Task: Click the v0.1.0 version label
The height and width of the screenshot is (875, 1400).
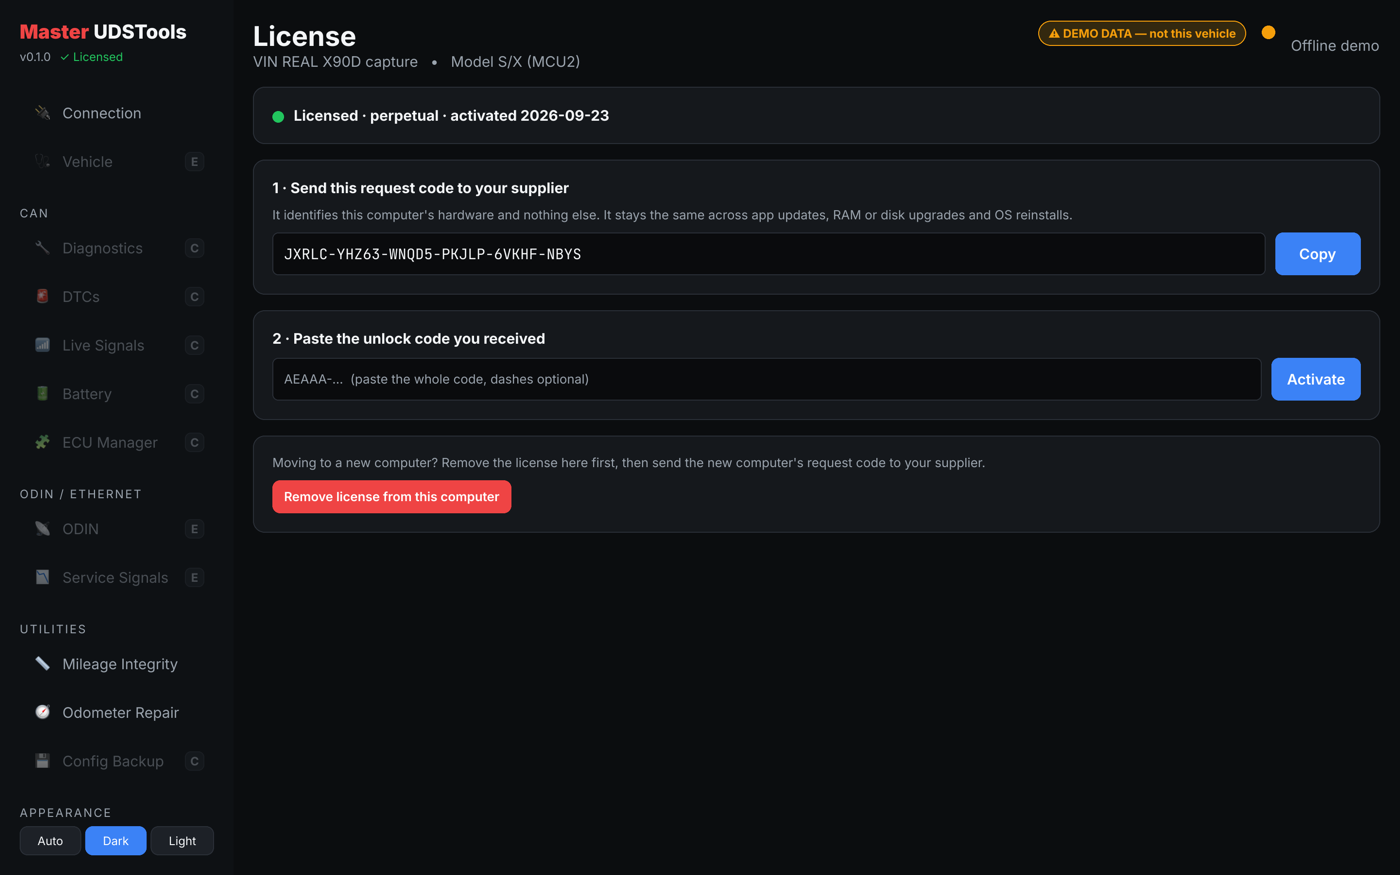Action: pos(35,57)
